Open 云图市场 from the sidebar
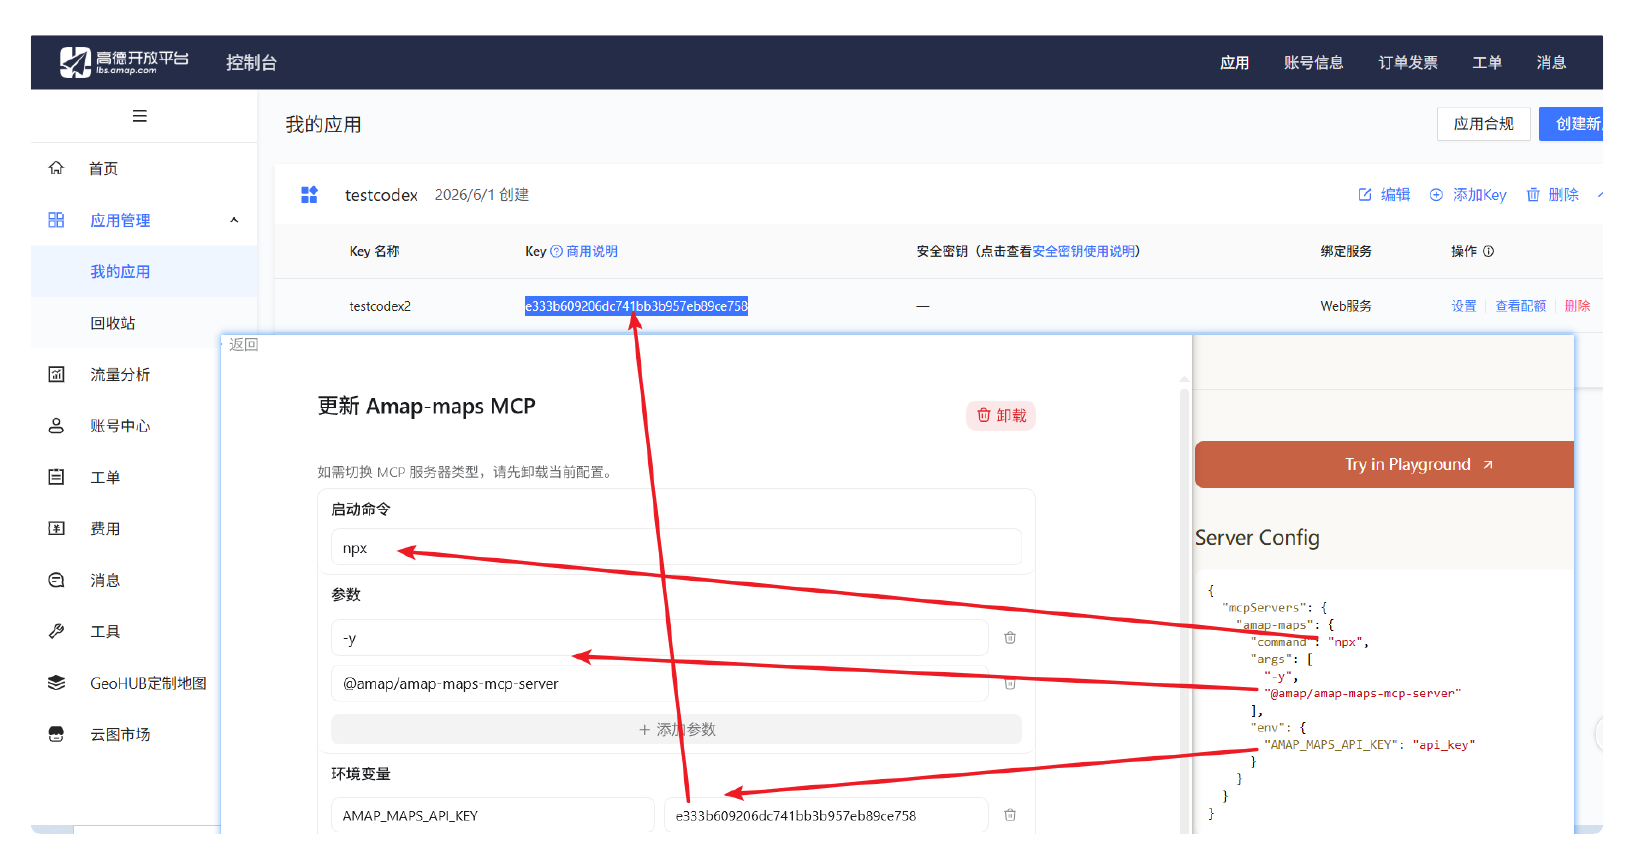 click(x=120, y=735)
